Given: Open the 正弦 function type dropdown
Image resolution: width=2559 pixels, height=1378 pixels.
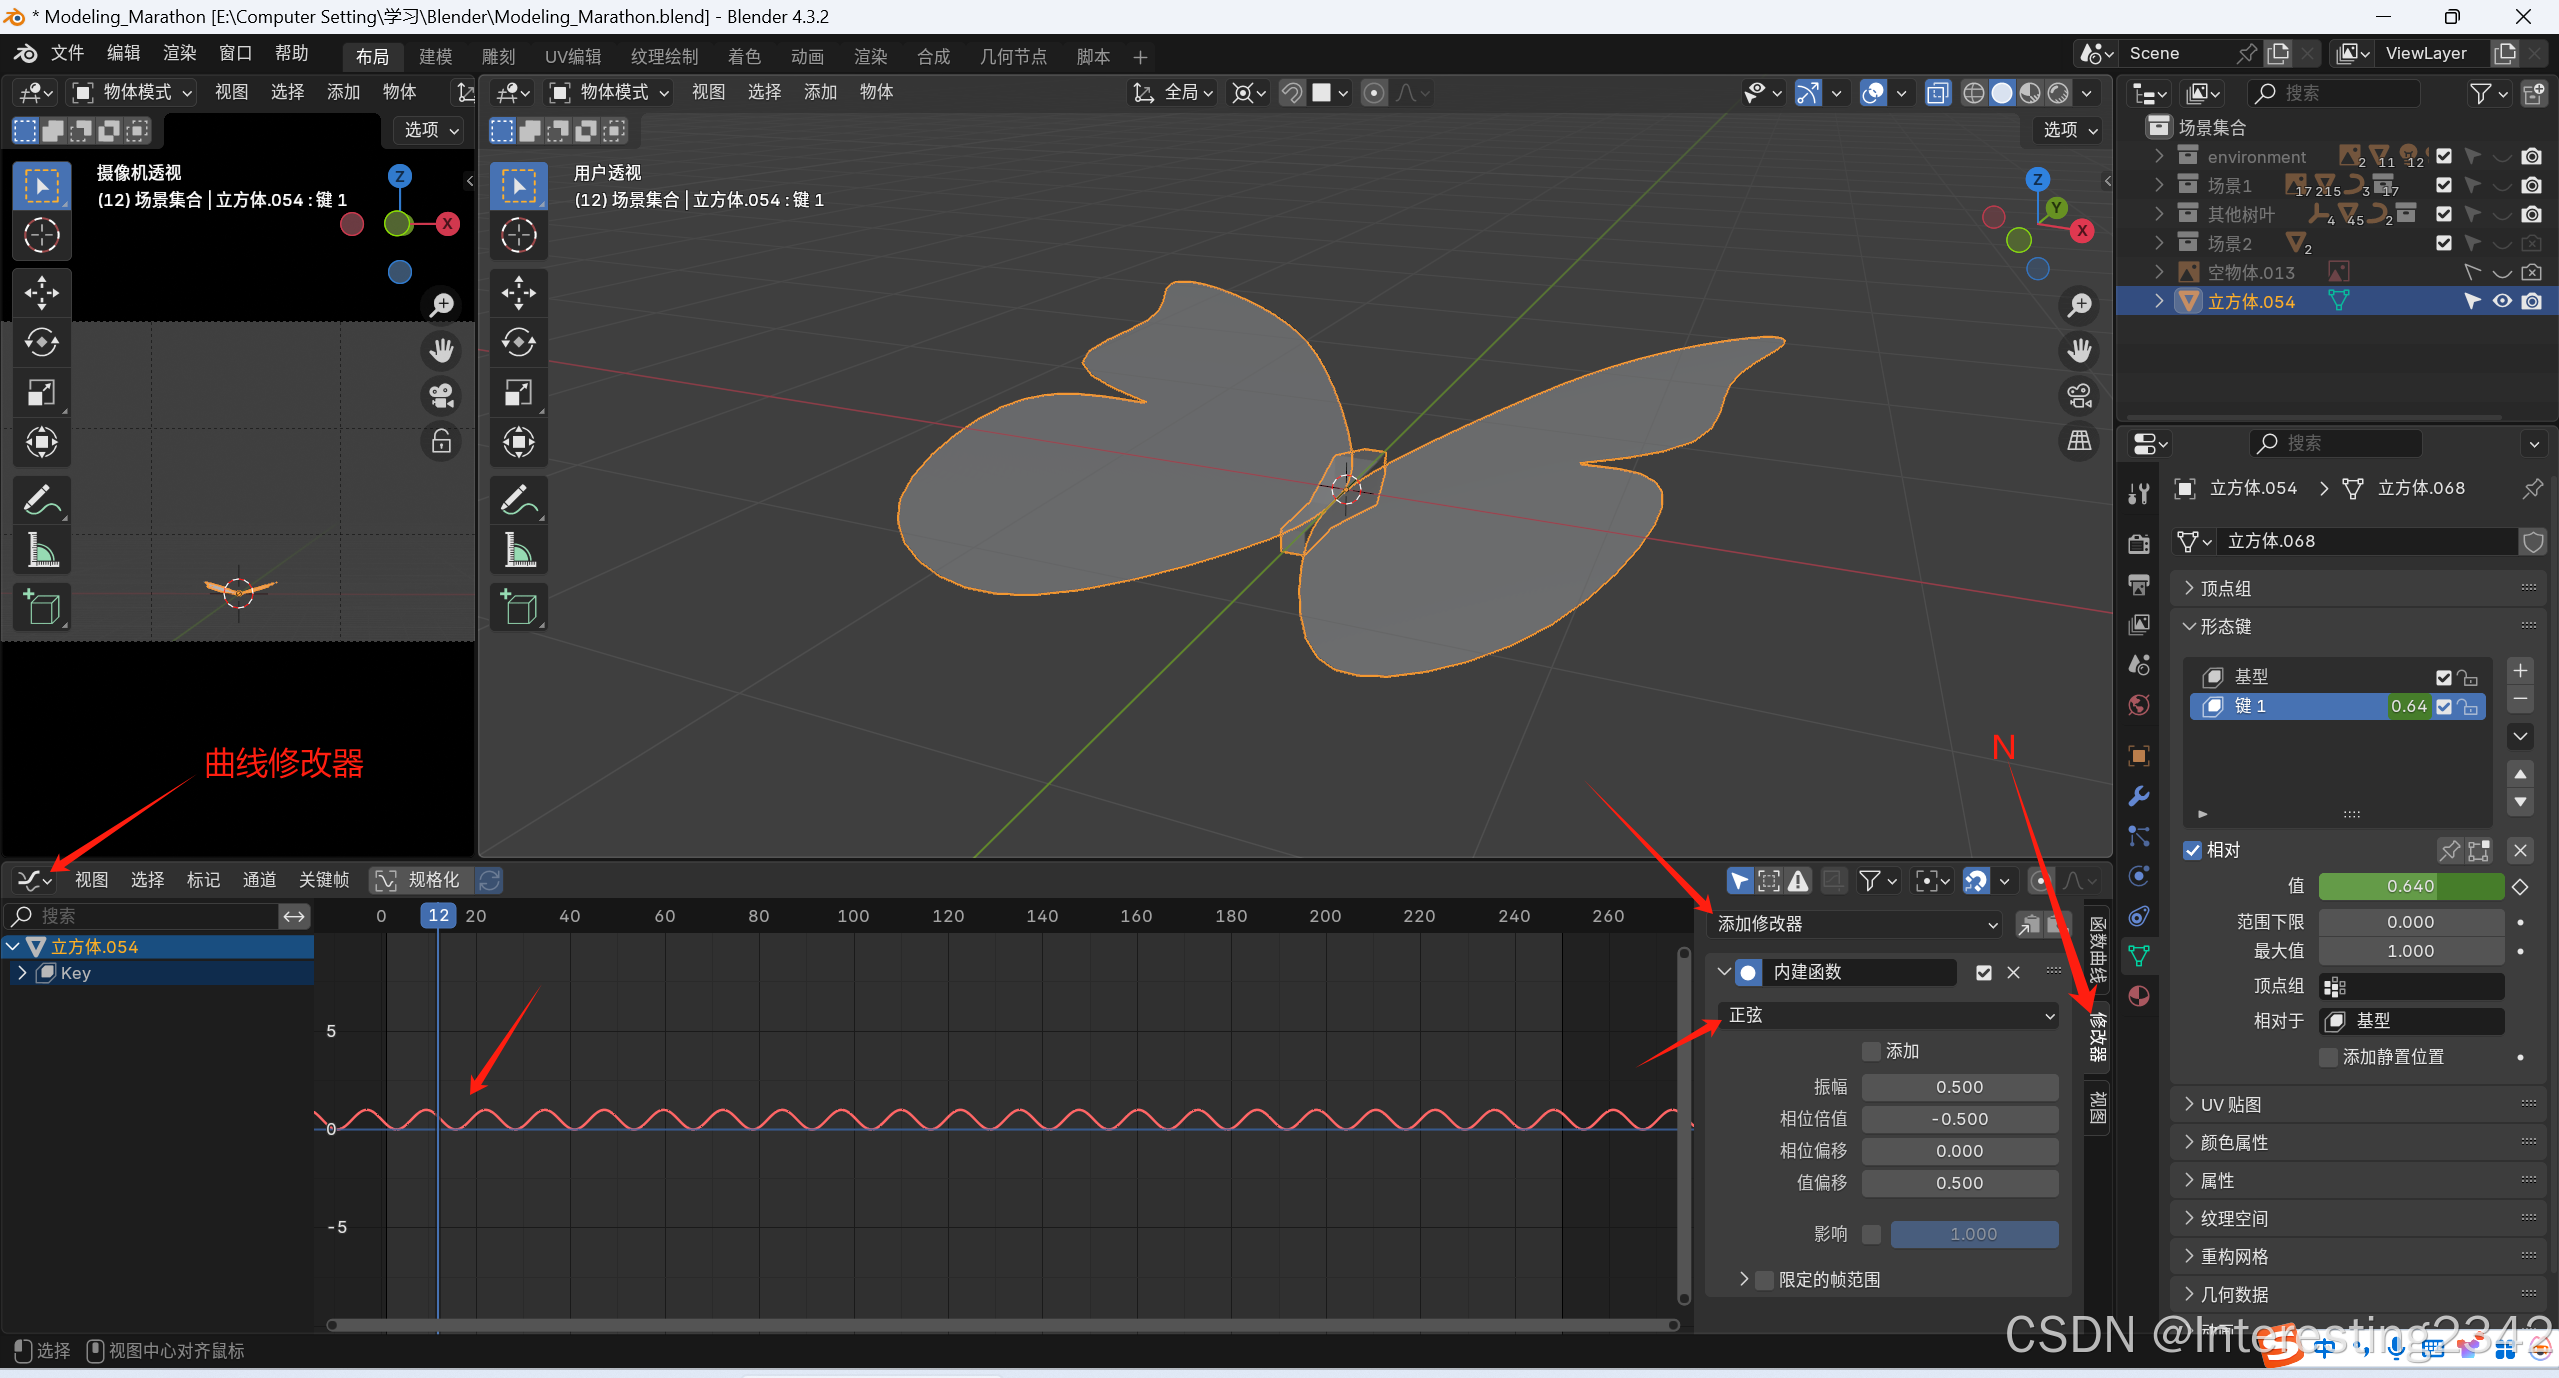Looking at the screenshot, I should 1887,1015.
